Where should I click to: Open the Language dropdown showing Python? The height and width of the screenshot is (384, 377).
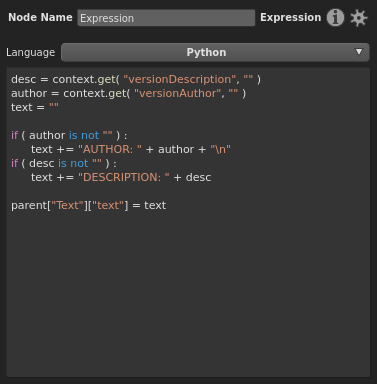tap(215, 52)
